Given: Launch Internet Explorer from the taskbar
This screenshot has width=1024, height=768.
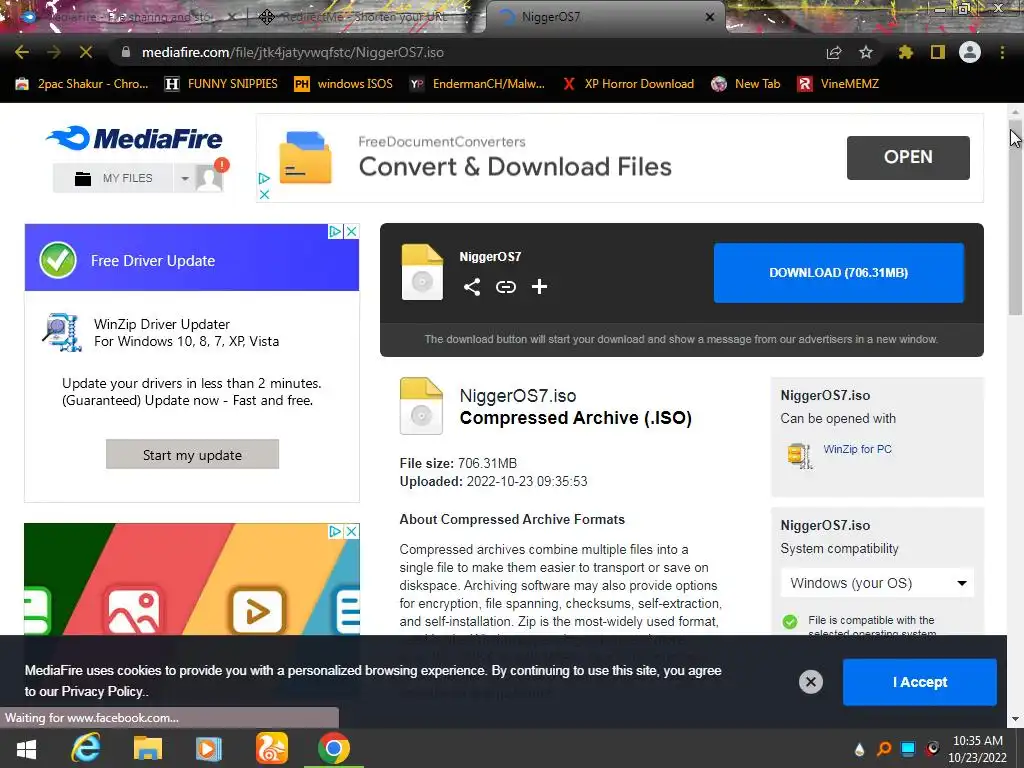Looking at the screenshot, I should (86, 748).
